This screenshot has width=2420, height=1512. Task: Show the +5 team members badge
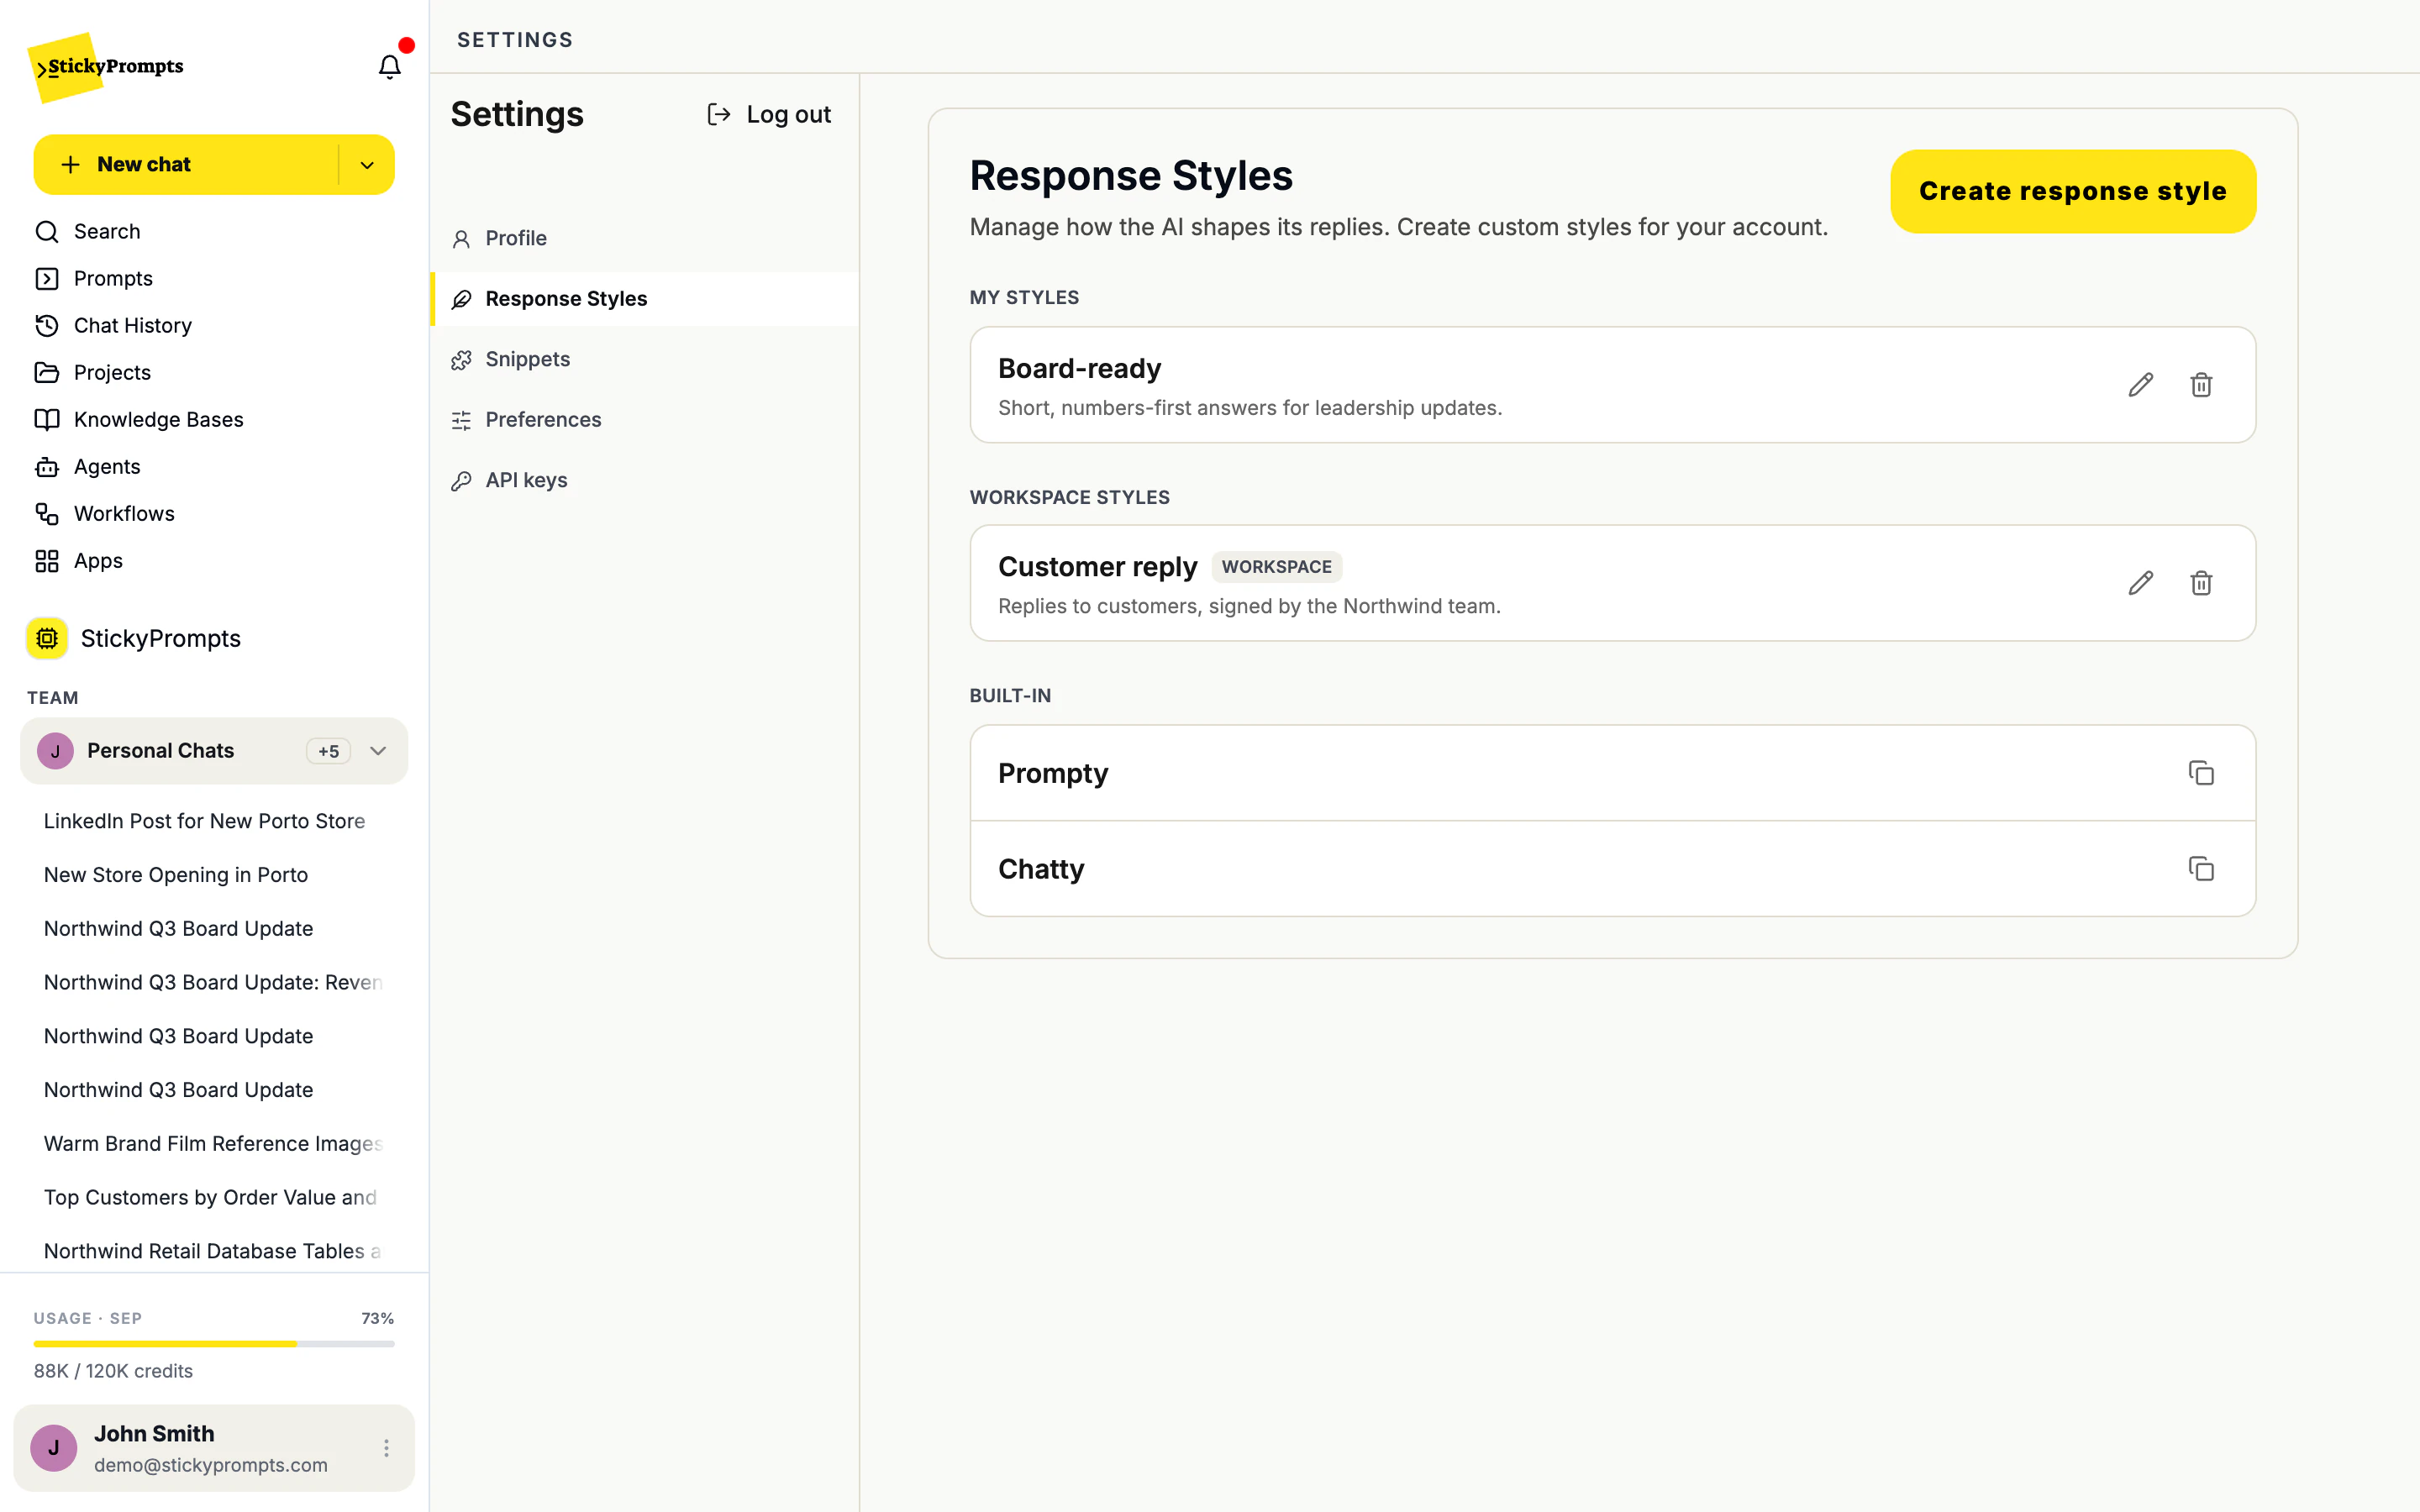click(328, 751)
